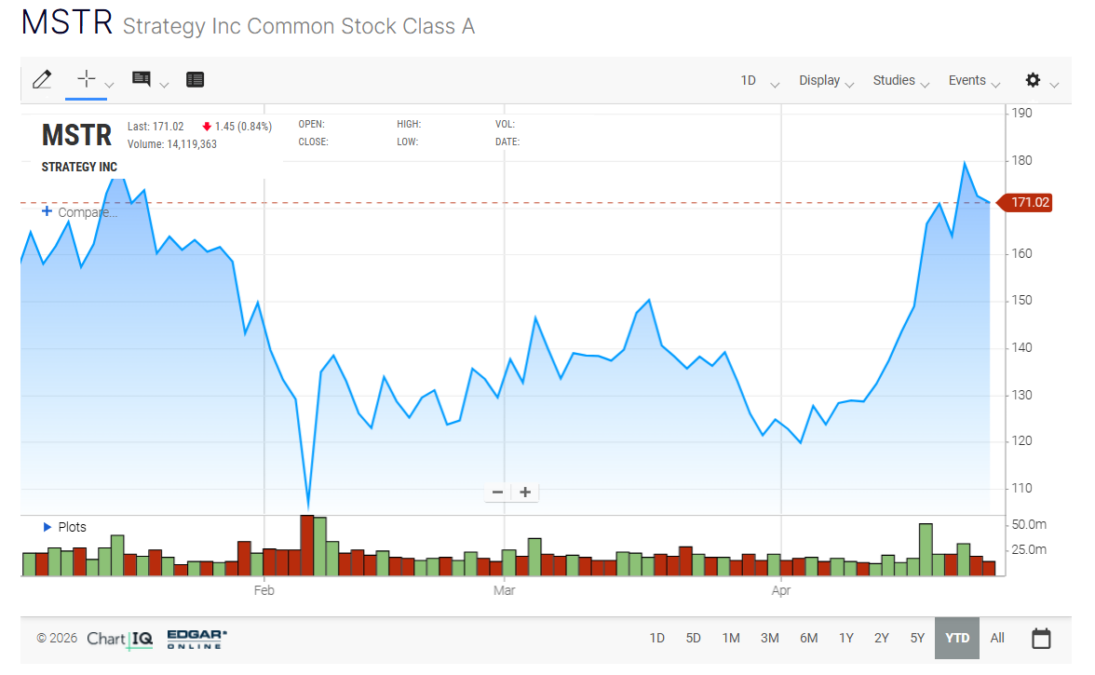Zoom in with the plus button
The height and width of the screenshot is (675, 1095).
coord(525,492)
